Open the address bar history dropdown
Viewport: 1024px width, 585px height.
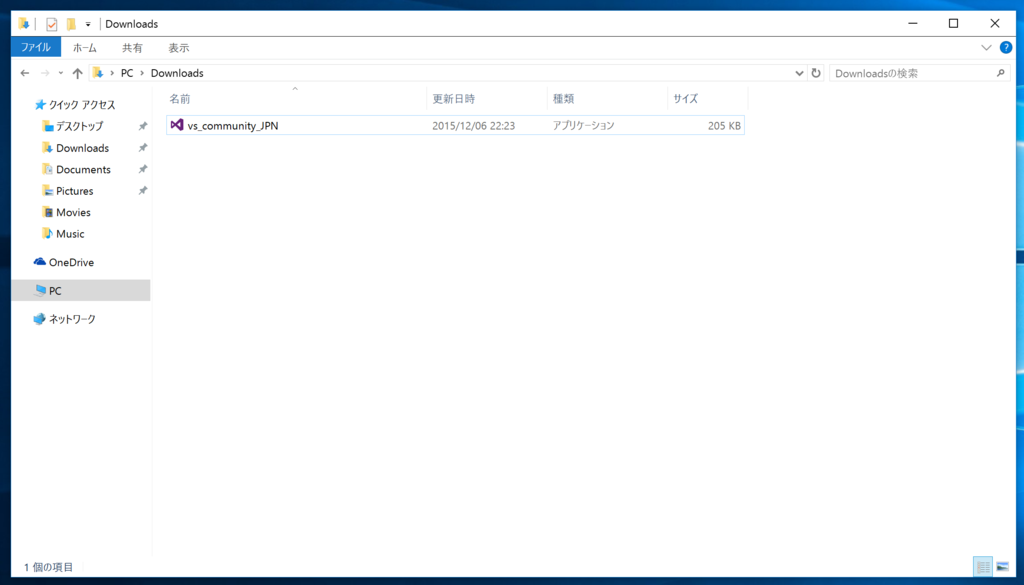pos(798,72)
